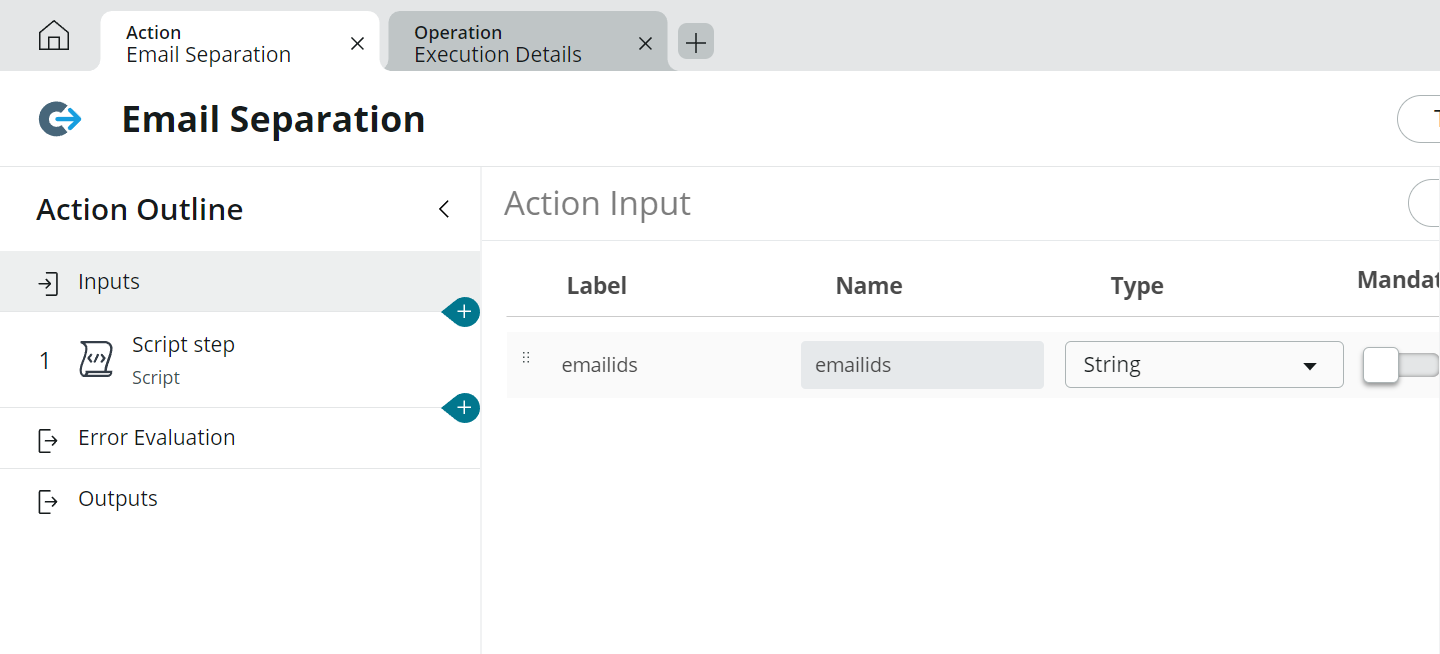Toggle the Mandatory switch for emailids
The width and height of the screenshot is (1440, 654).
tap(1398, 365)
